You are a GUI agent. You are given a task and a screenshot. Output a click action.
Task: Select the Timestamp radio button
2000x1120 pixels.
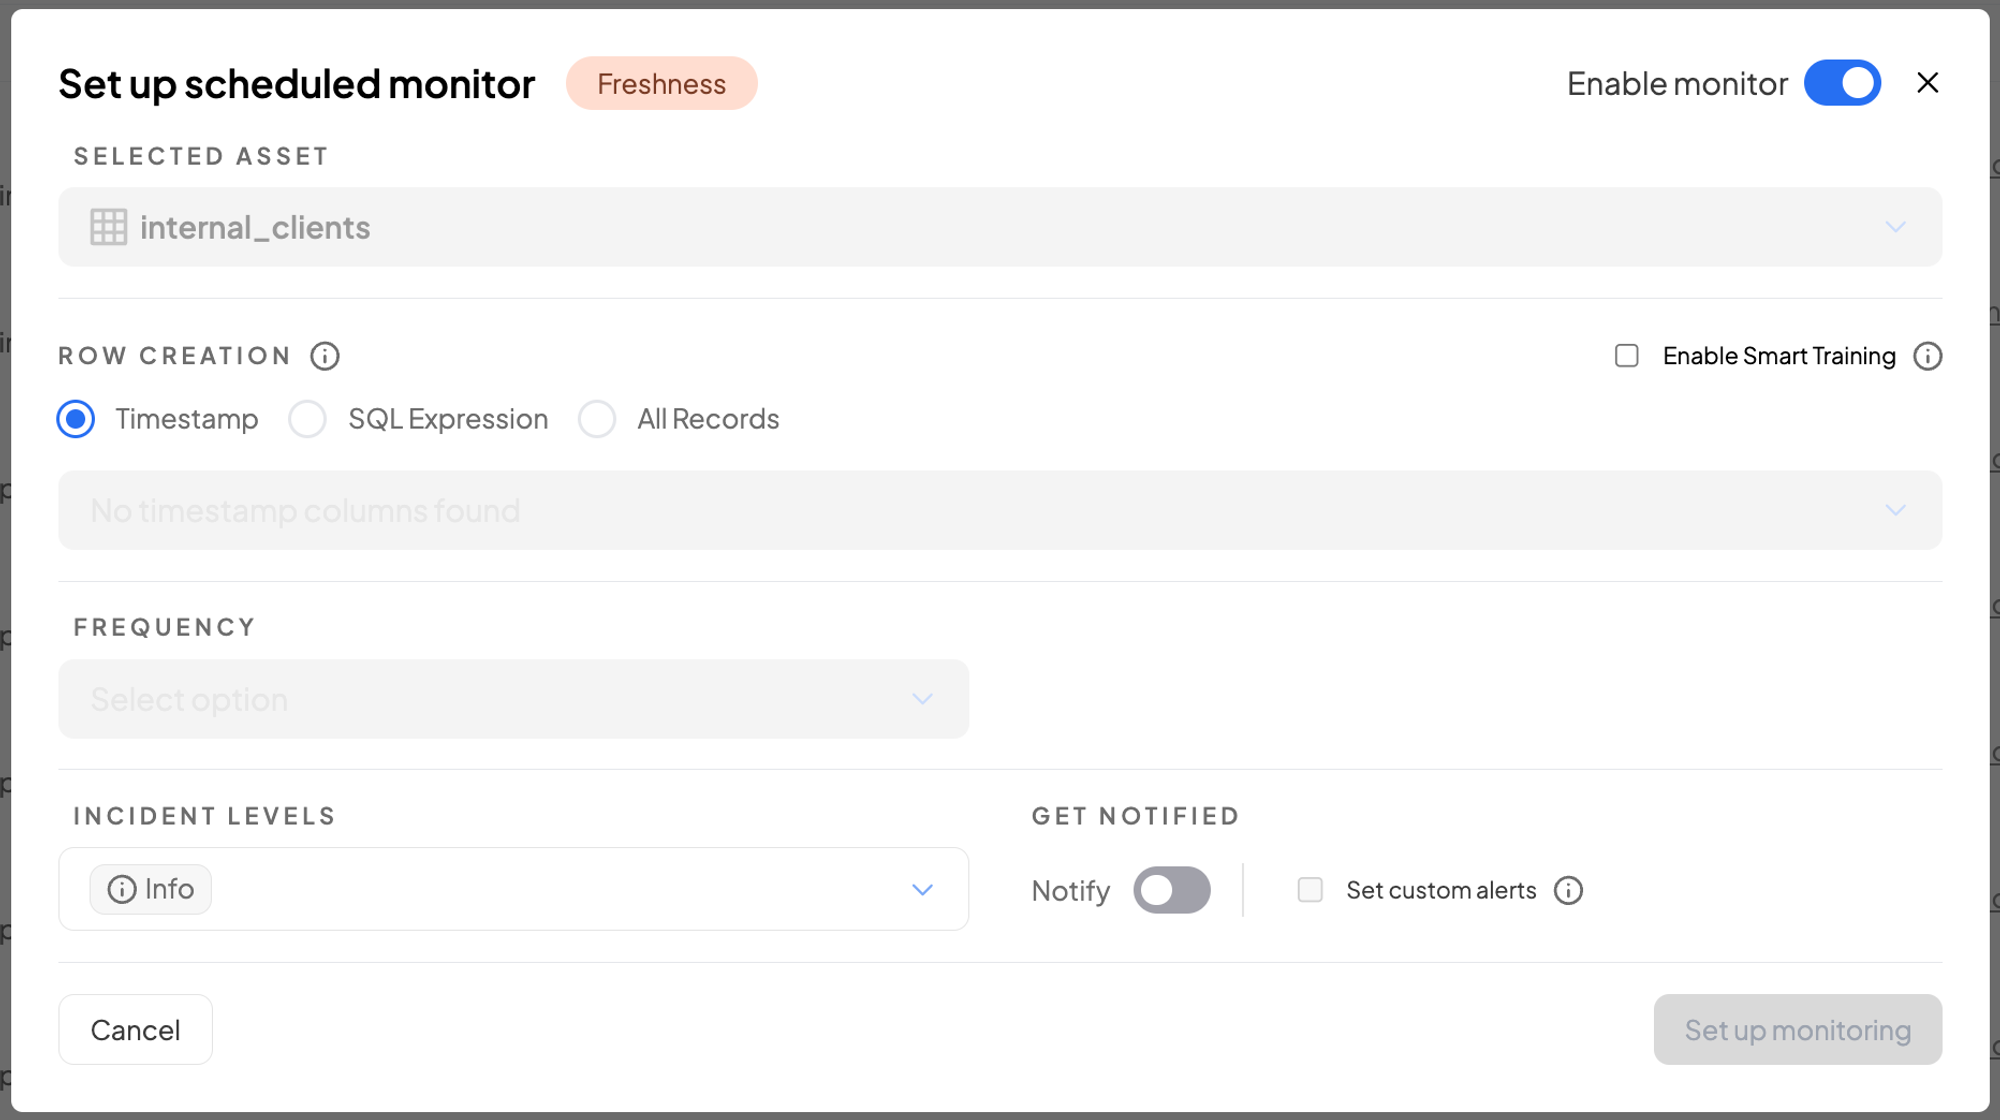76,419
